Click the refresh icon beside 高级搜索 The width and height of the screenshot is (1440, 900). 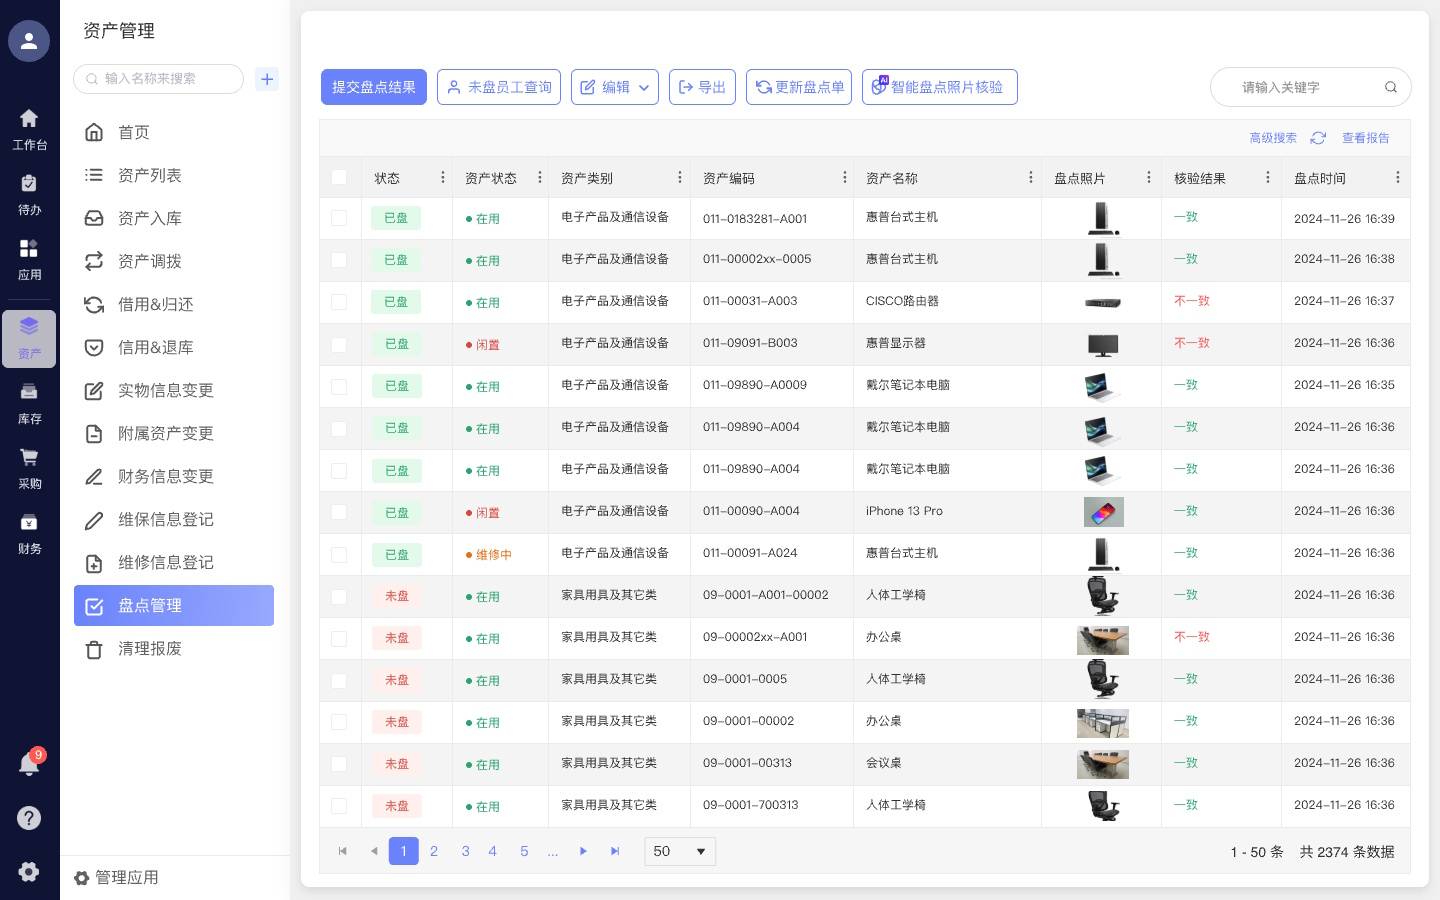1318,138
